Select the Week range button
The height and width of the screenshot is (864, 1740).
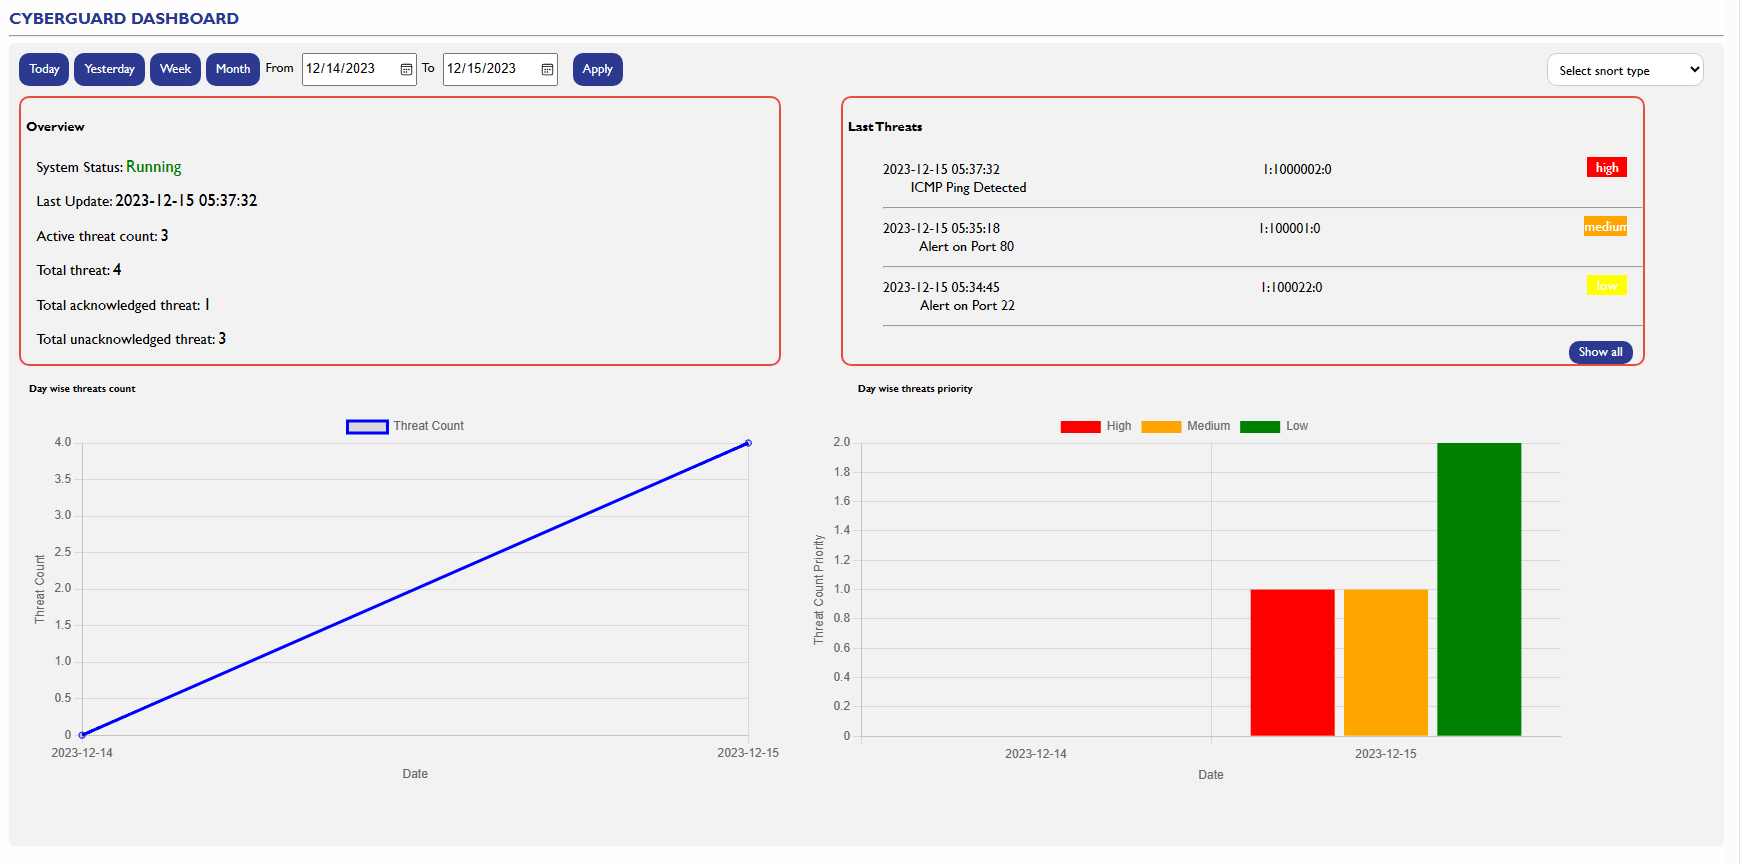click(175, 69)
